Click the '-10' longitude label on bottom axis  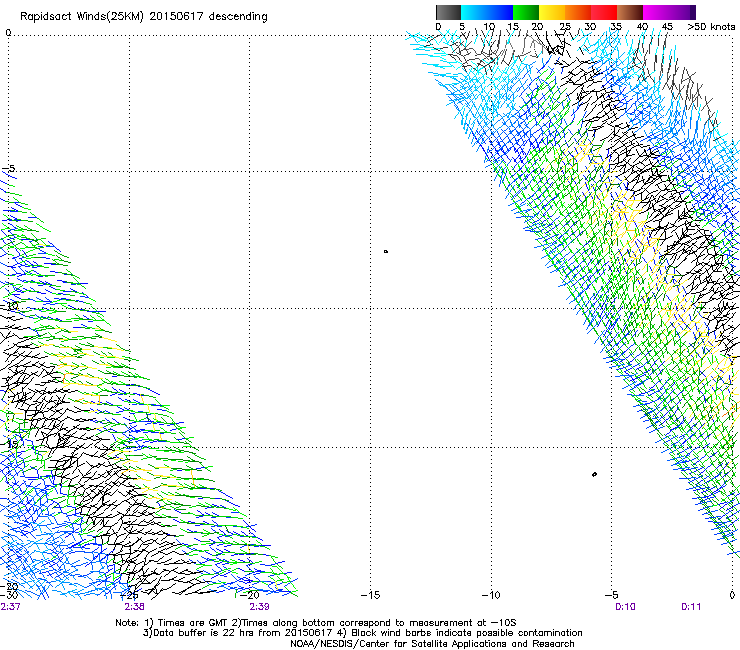(x=491, y=595)
